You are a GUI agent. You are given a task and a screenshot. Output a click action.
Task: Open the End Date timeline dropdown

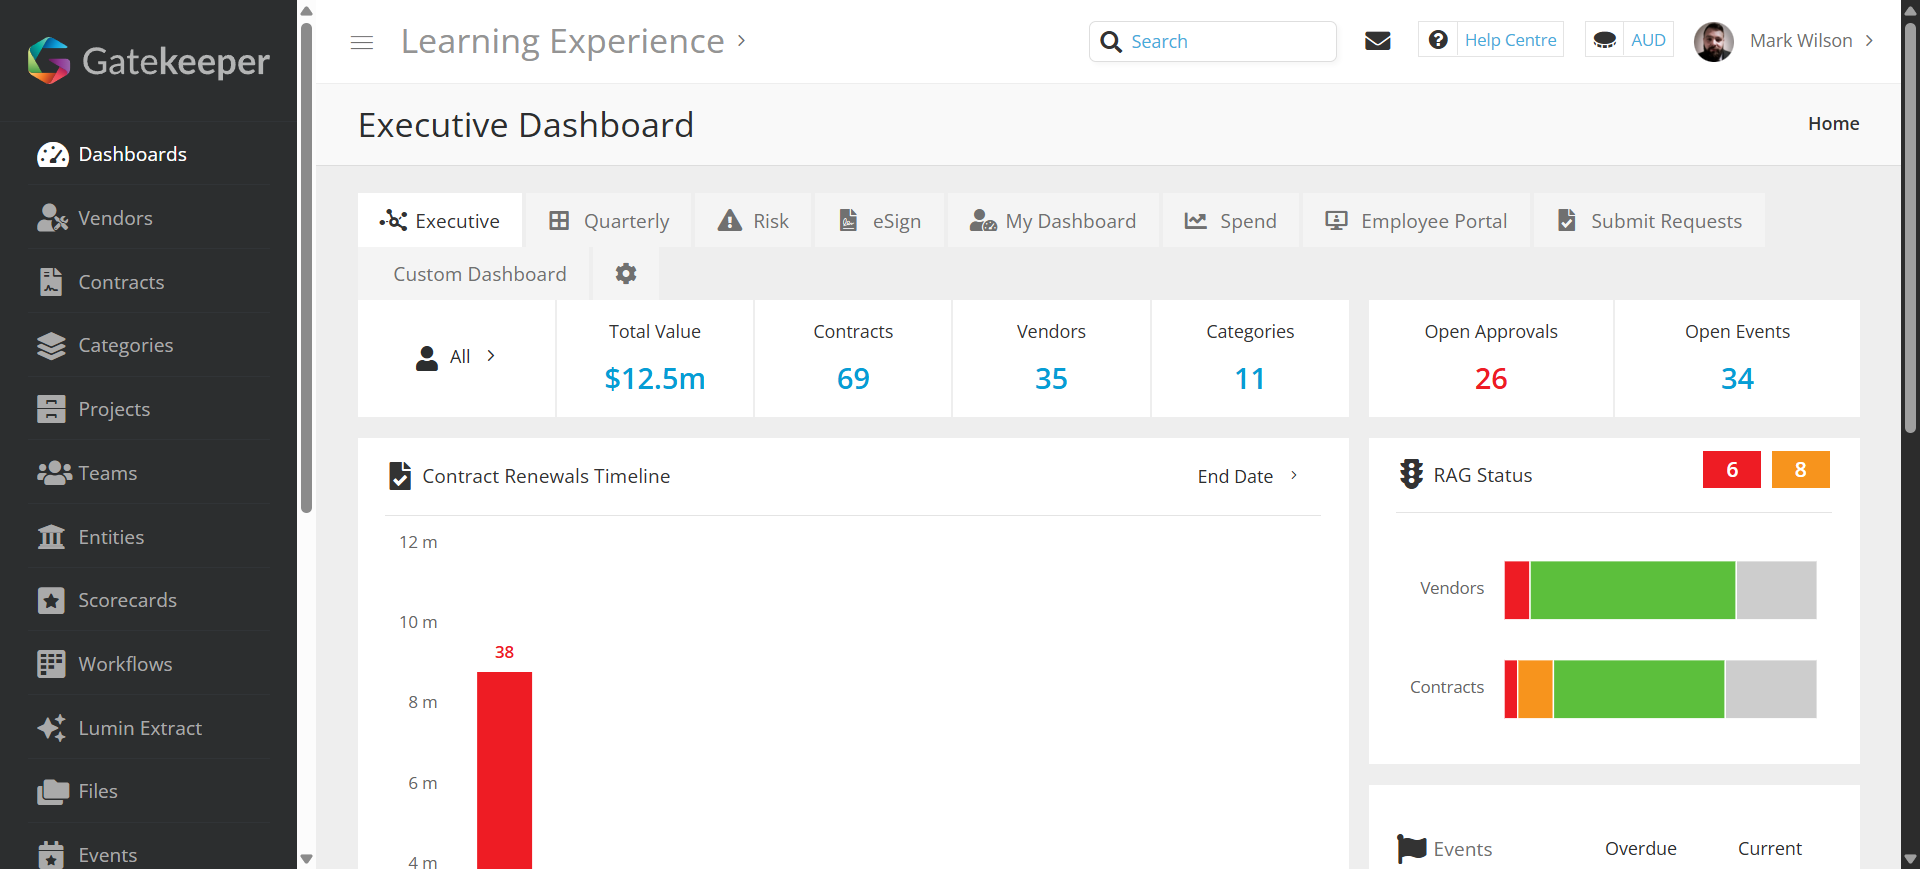point(1247,476)
